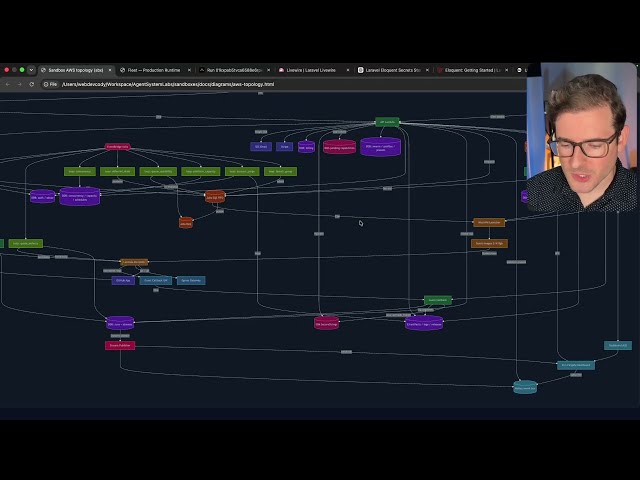Click the Spine Gateway node
This screenshot has width=640, height=480.
pos(191,280)
